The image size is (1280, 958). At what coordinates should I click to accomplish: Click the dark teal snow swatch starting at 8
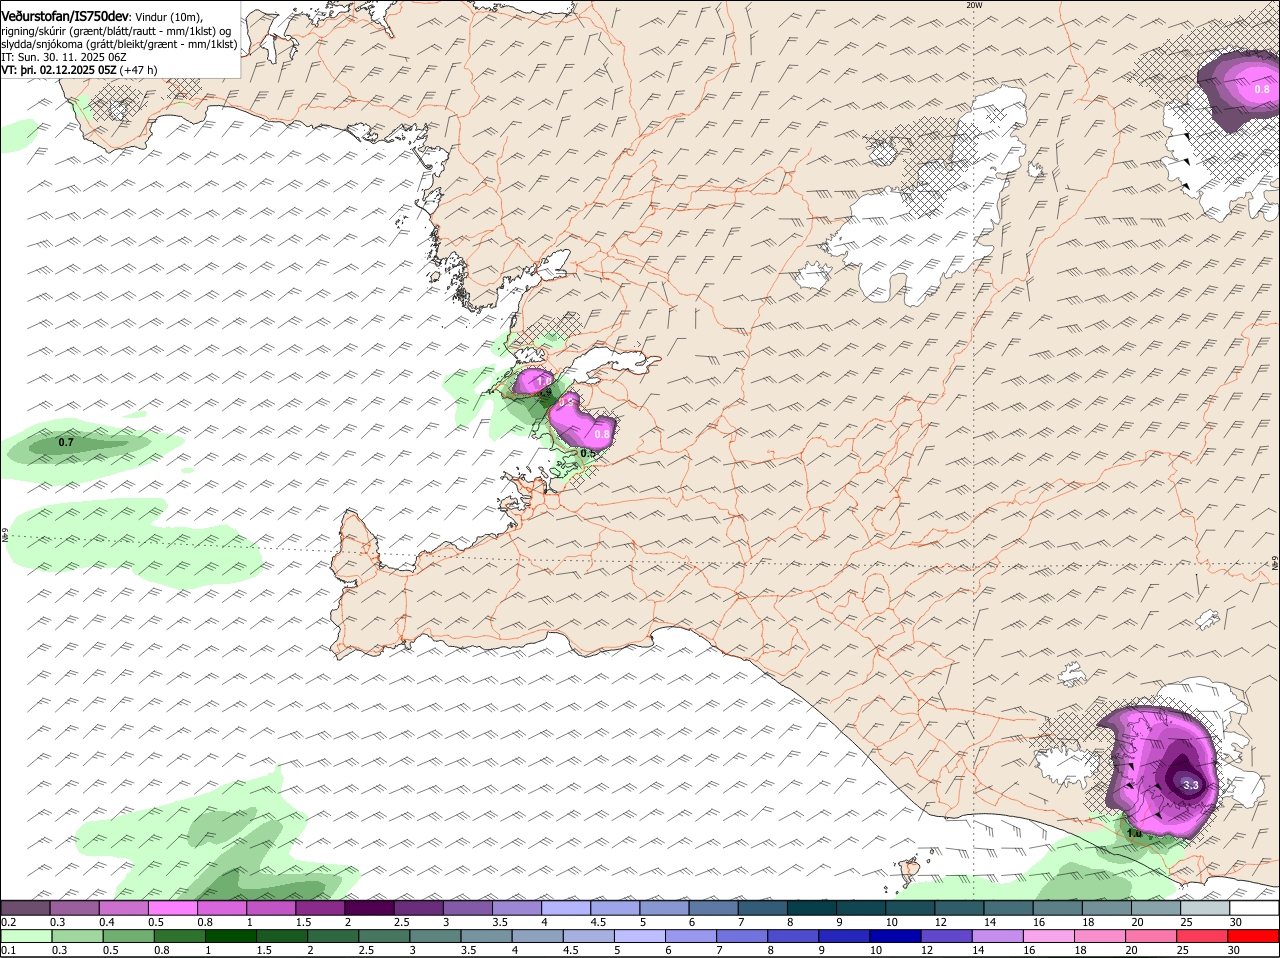point(811,908)
